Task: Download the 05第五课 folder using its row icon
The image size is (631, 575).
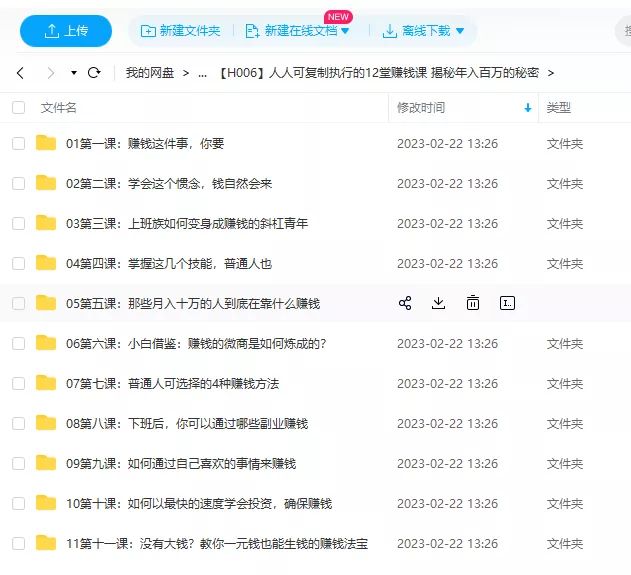Action: [438, 303]
